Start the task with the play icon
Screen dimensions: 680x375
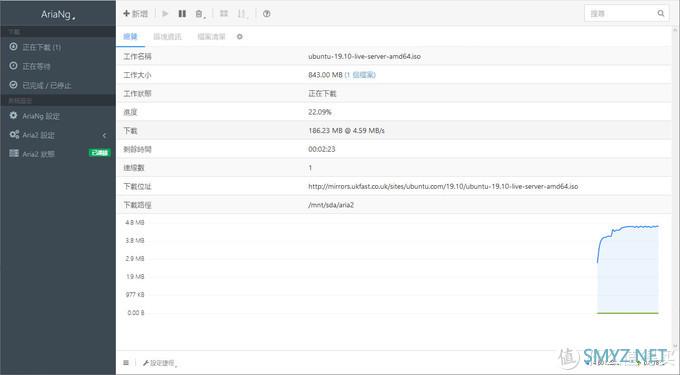(x=165, y=14)
